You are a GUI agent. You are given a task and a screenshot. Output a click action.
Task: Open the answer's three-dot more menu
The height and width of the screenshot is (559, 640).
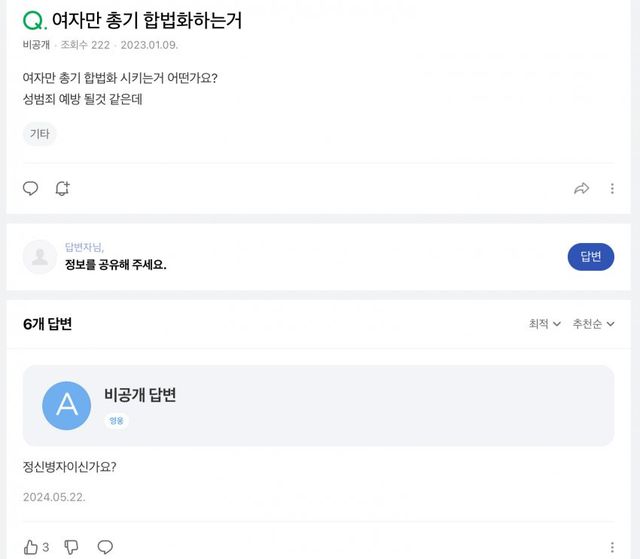(x=612, y=547)
